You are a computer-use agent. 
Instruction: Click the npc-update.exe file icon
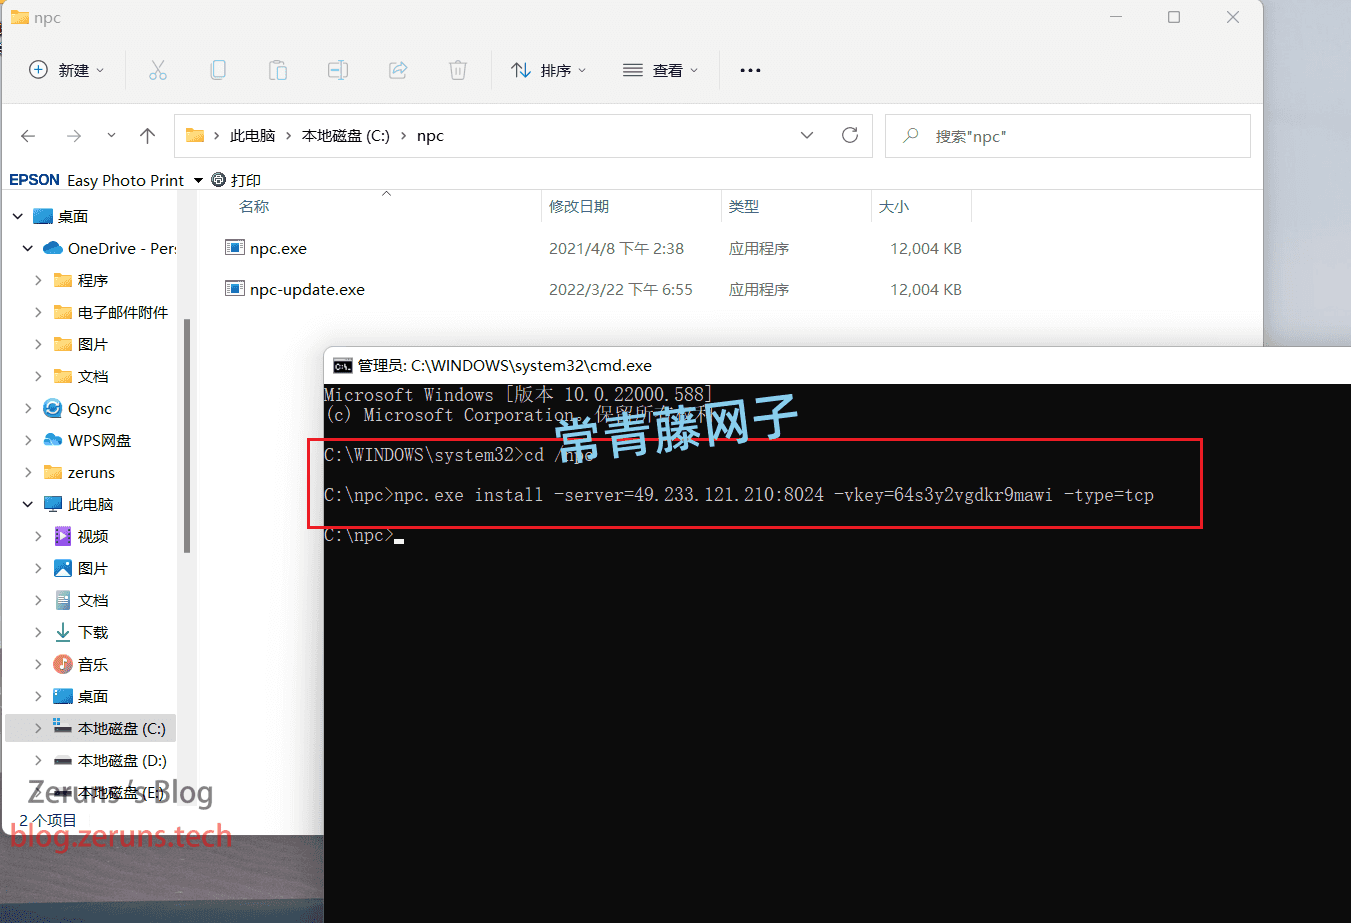click(235, 289)
